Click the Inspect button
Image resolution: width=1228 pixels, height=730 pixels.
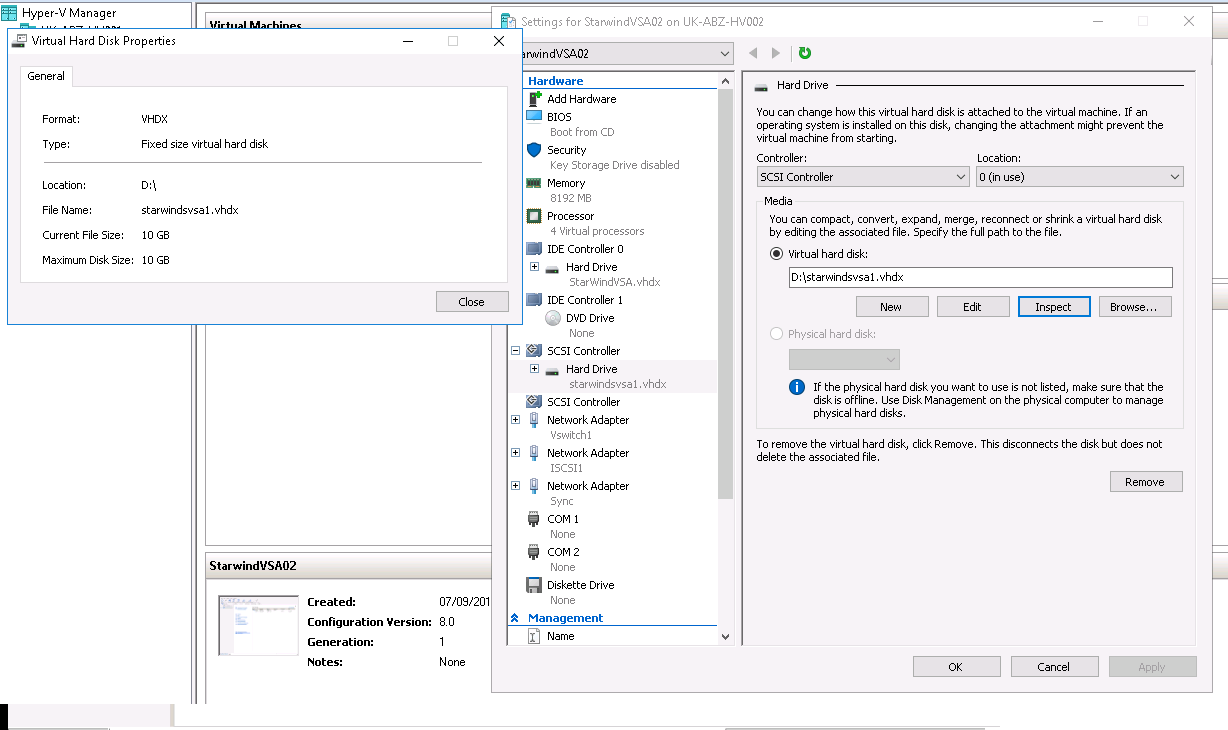tap(1053, 307)
